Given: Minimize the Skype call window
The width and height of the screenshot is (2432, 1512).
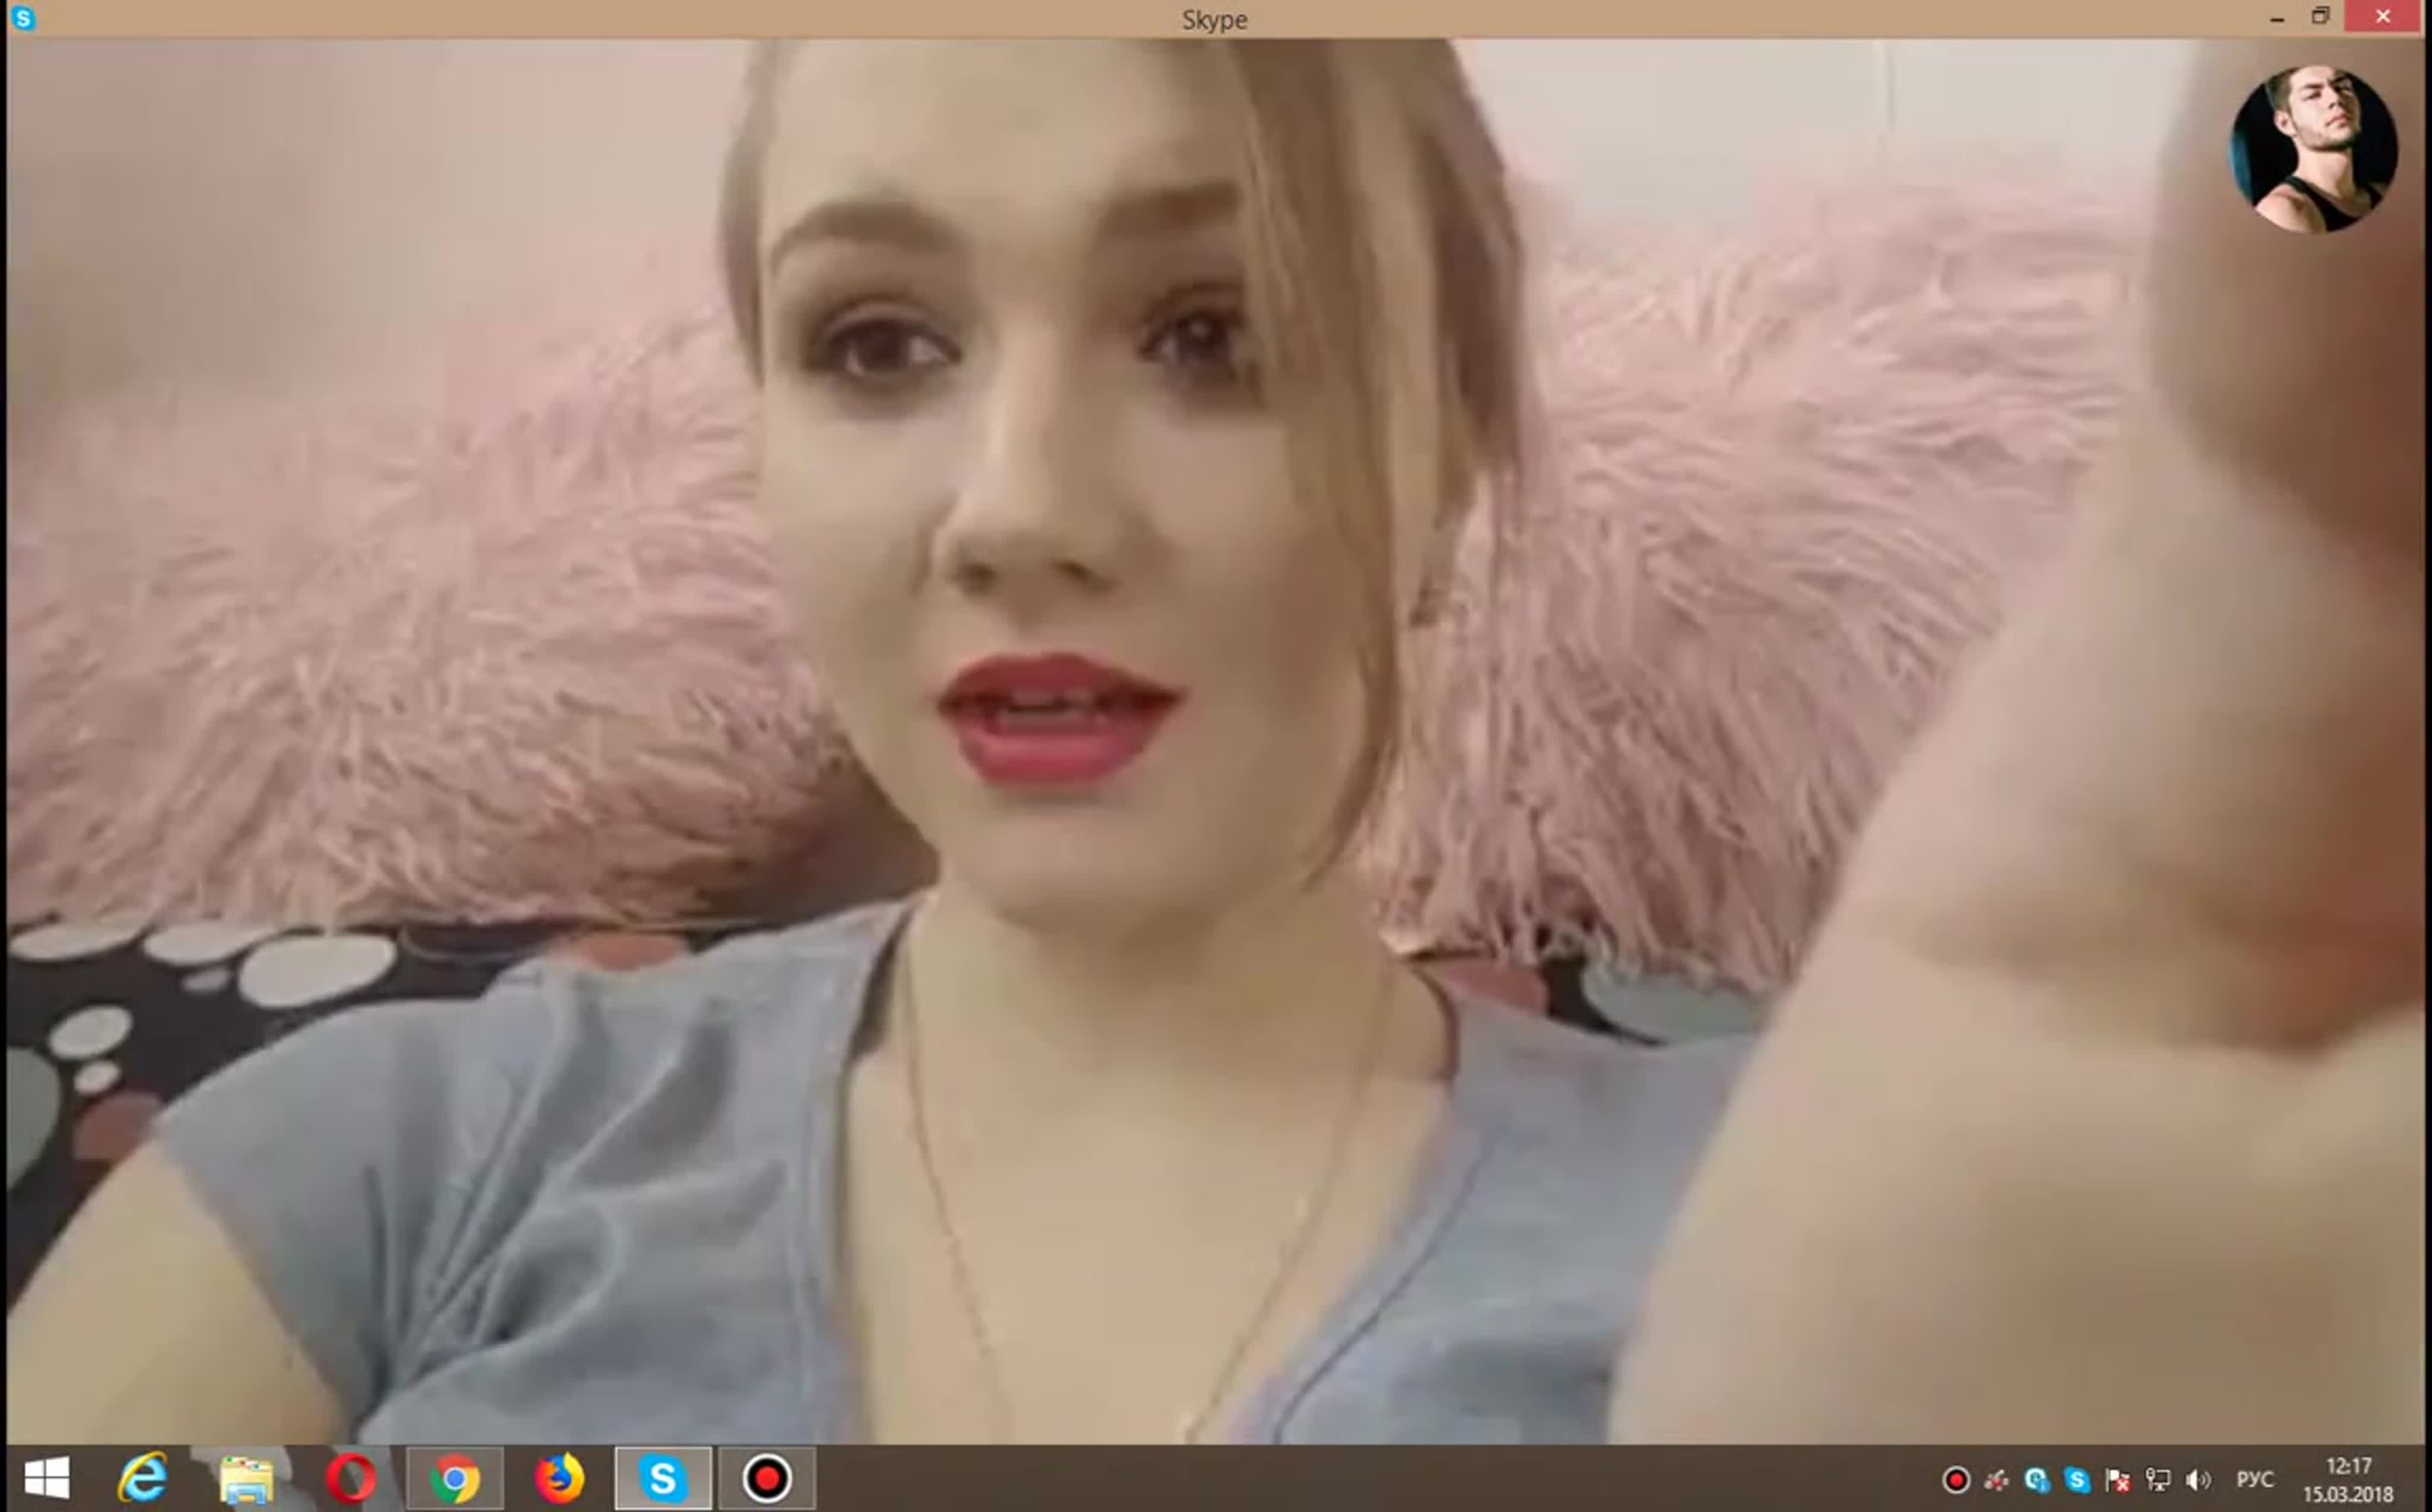Looking at the screenshot, I should pyautogui.click(x=2277, y=17).
